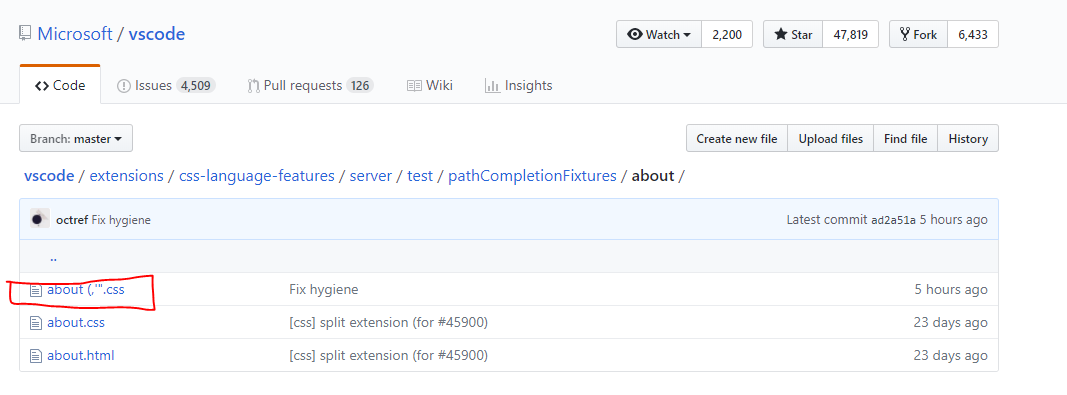This screenshot has height=395, width=1067.
Task: Open the file about (,'".css
Action: (86, 289)
